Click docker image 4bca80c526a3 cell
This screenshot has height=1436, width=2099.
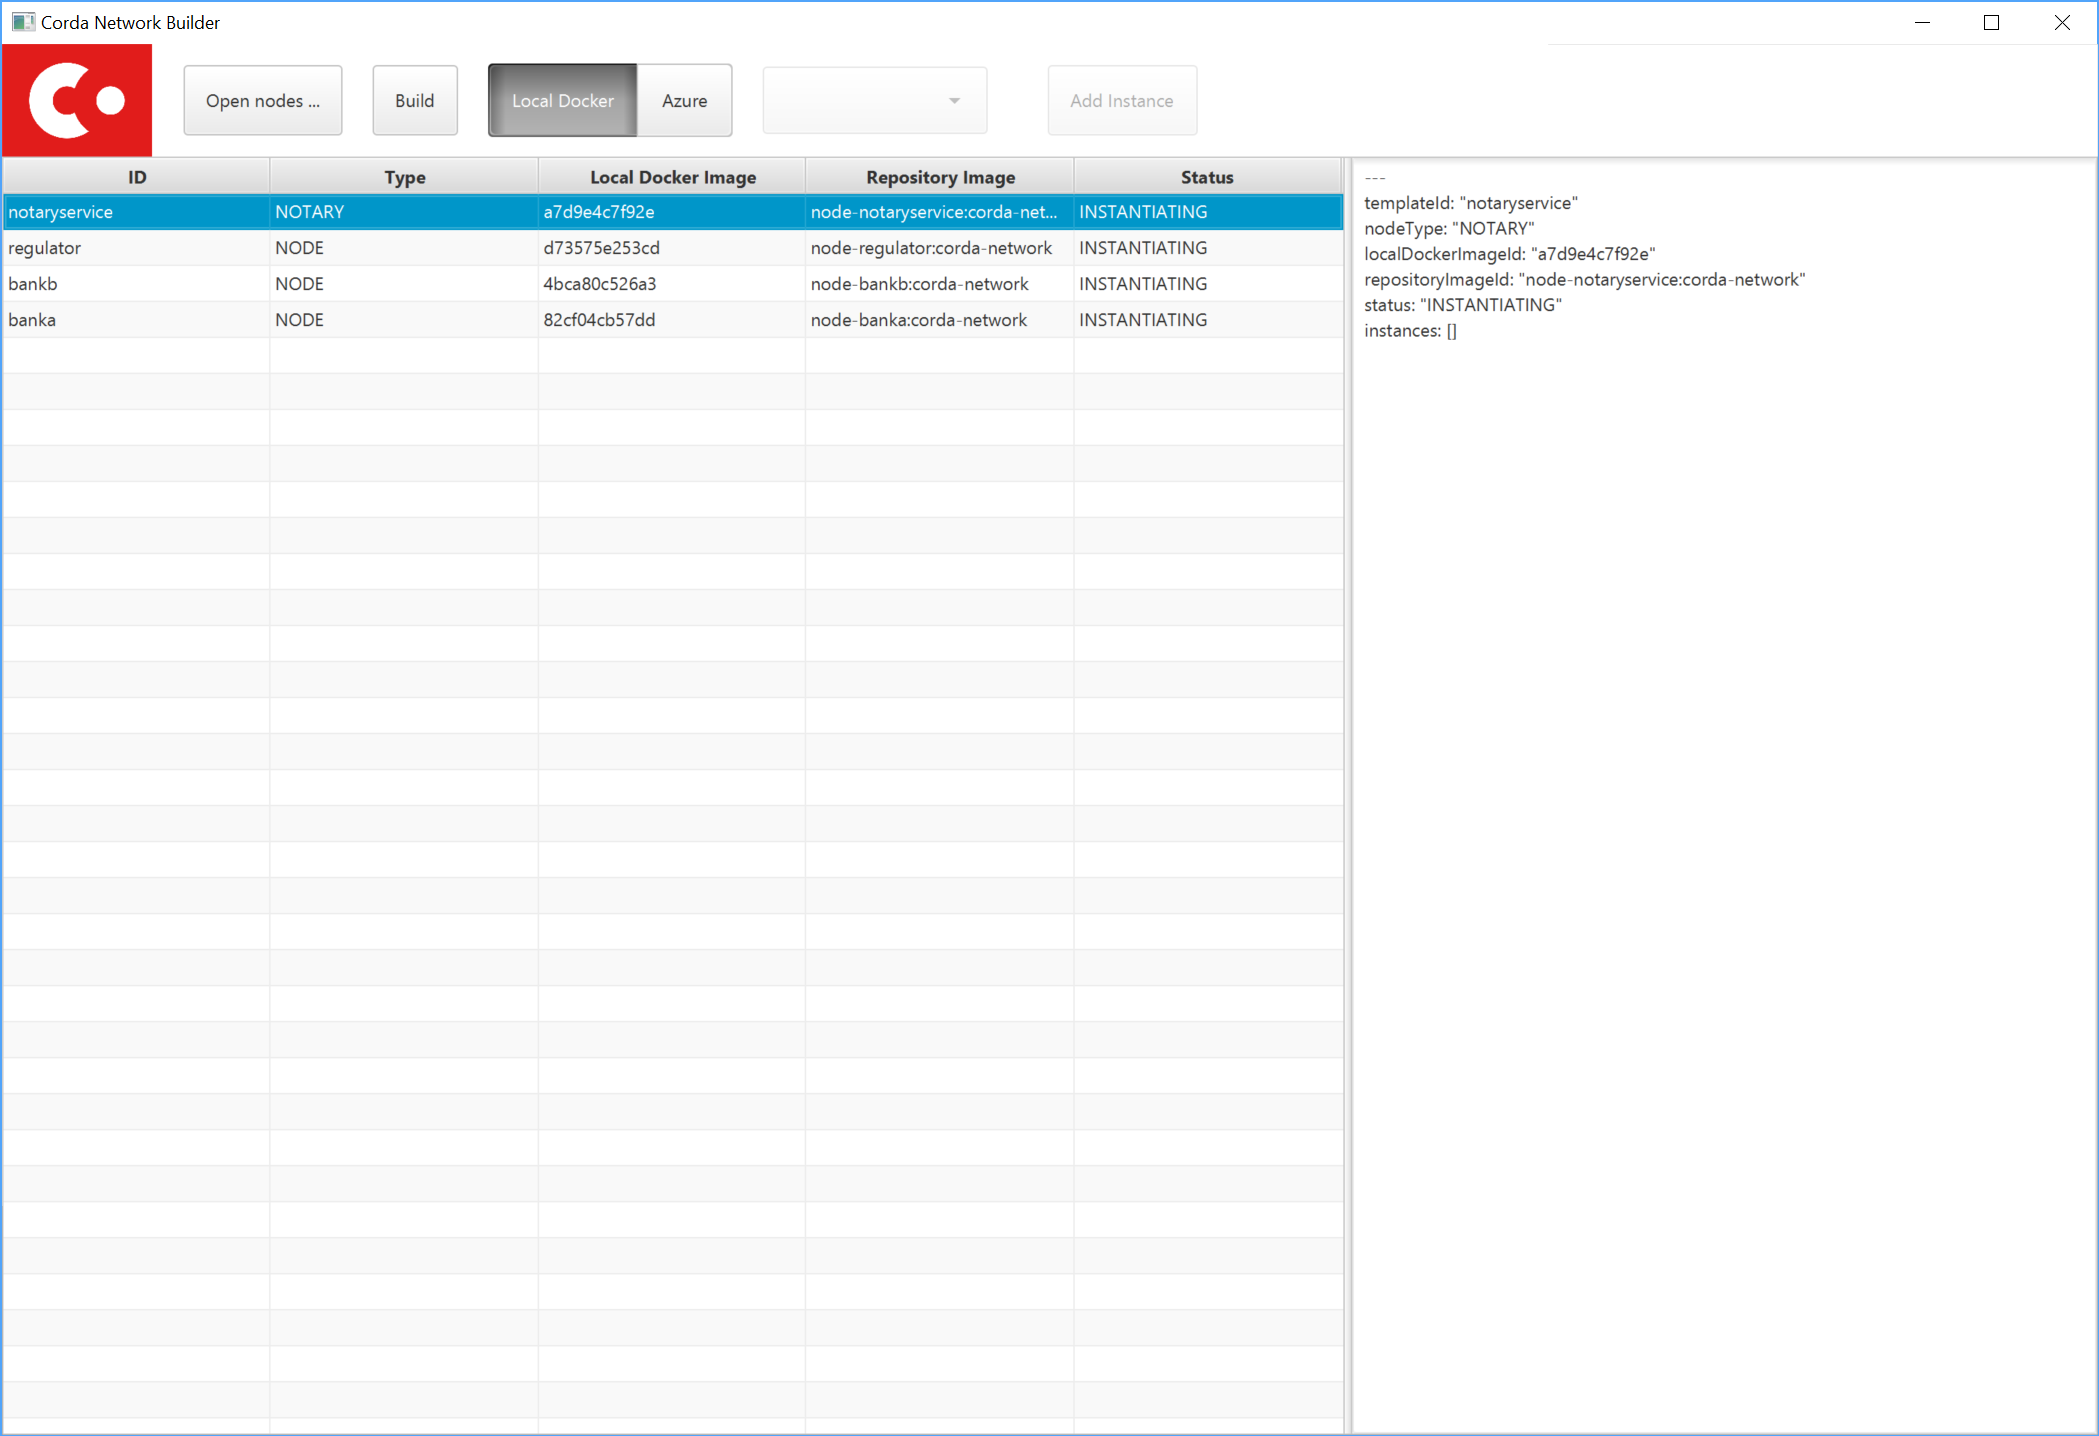pos(672,284)
